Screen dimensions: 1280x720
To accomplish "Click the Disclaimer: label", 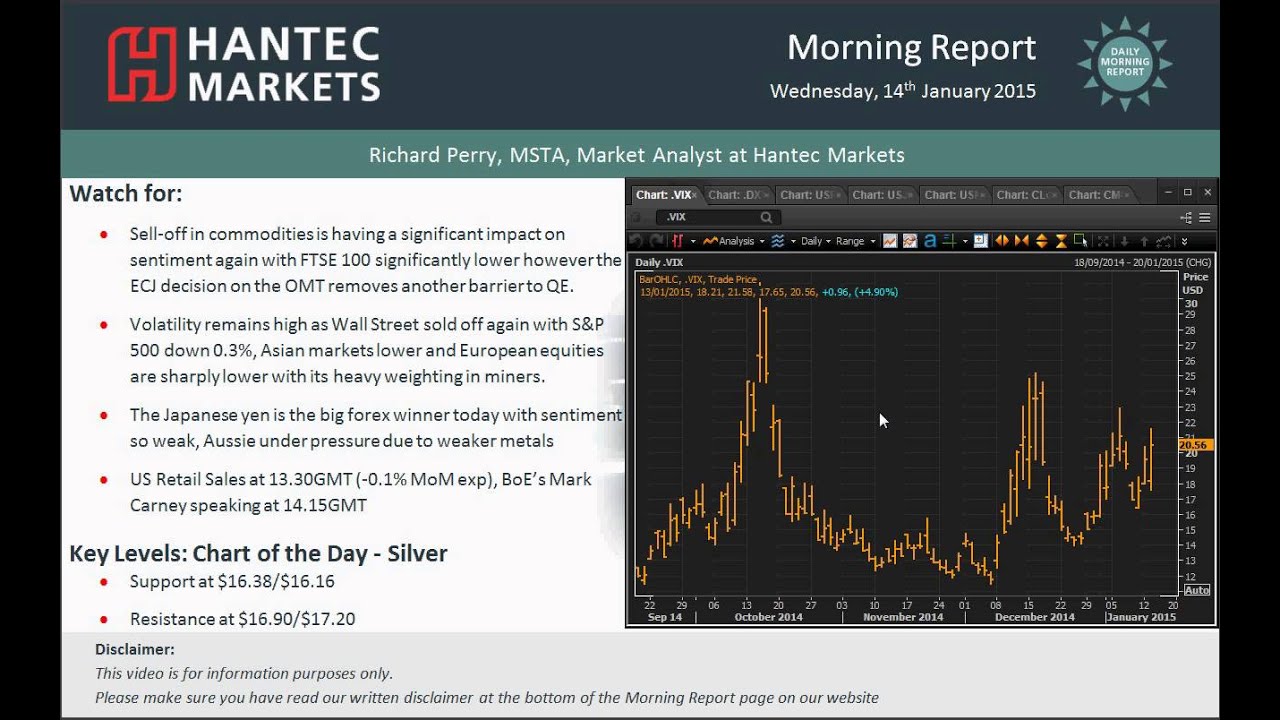I will pos(135,649).
